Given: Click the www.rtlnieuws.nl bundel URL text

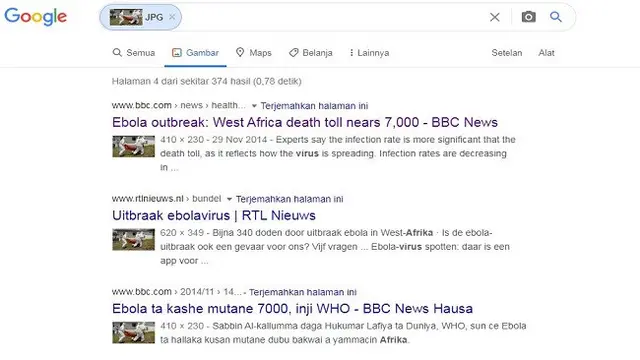Looking at the screenshot, I should [x=167, y=198].
